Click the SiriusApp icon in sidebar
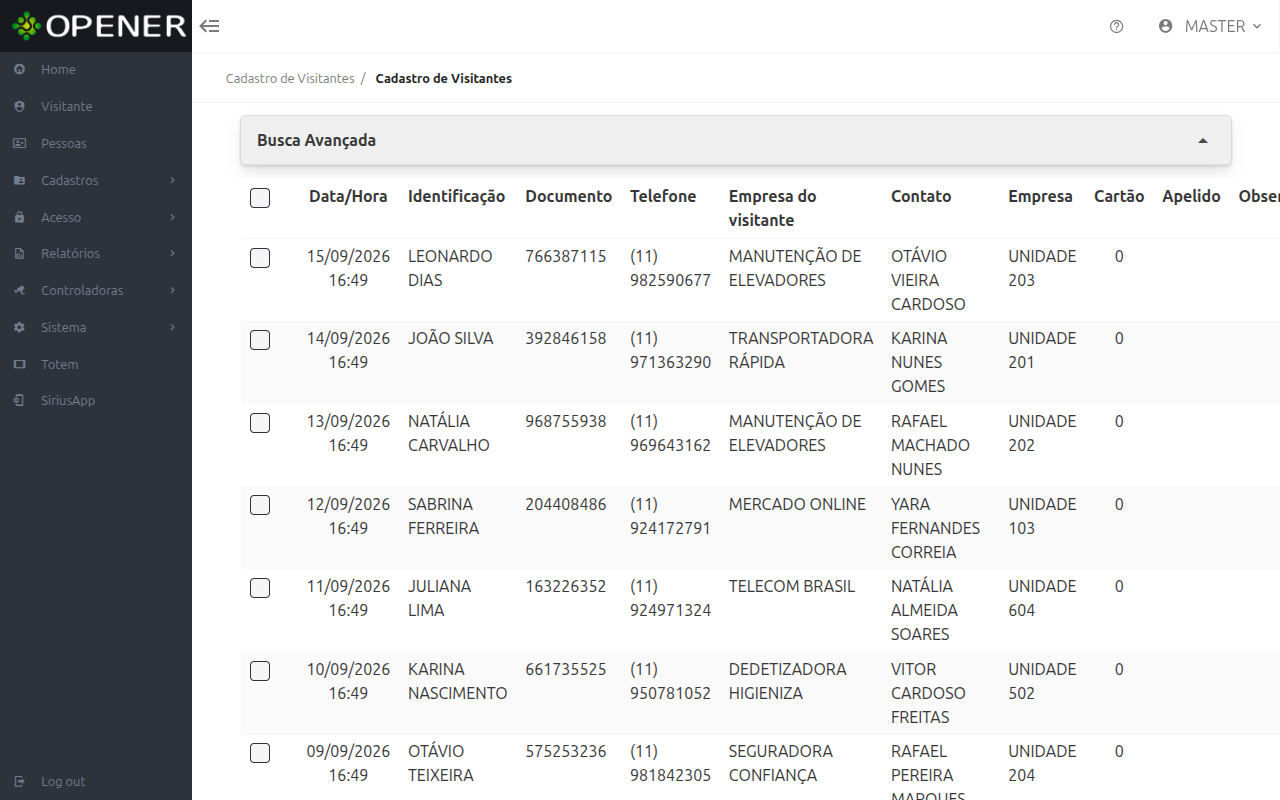Image resolution: width=1280 pixels, height=800 pixels. [19, 400]
